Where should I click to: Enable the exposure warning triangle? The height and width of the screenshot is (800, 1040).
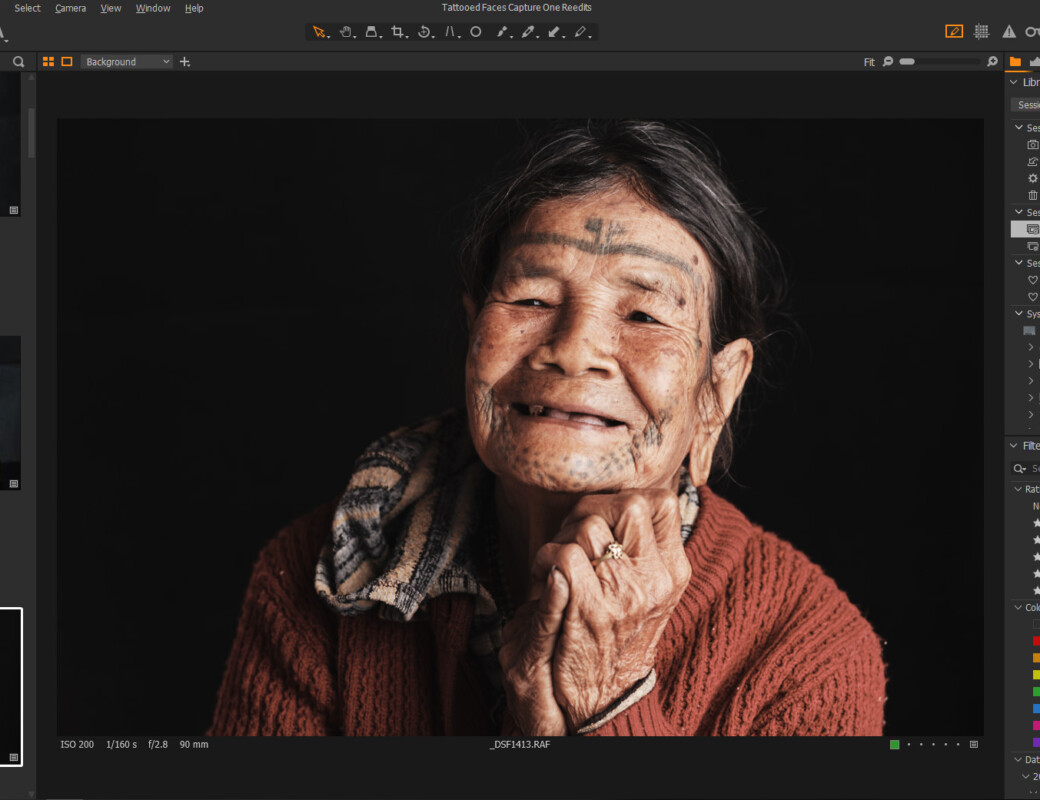[x=1010, y=31]
